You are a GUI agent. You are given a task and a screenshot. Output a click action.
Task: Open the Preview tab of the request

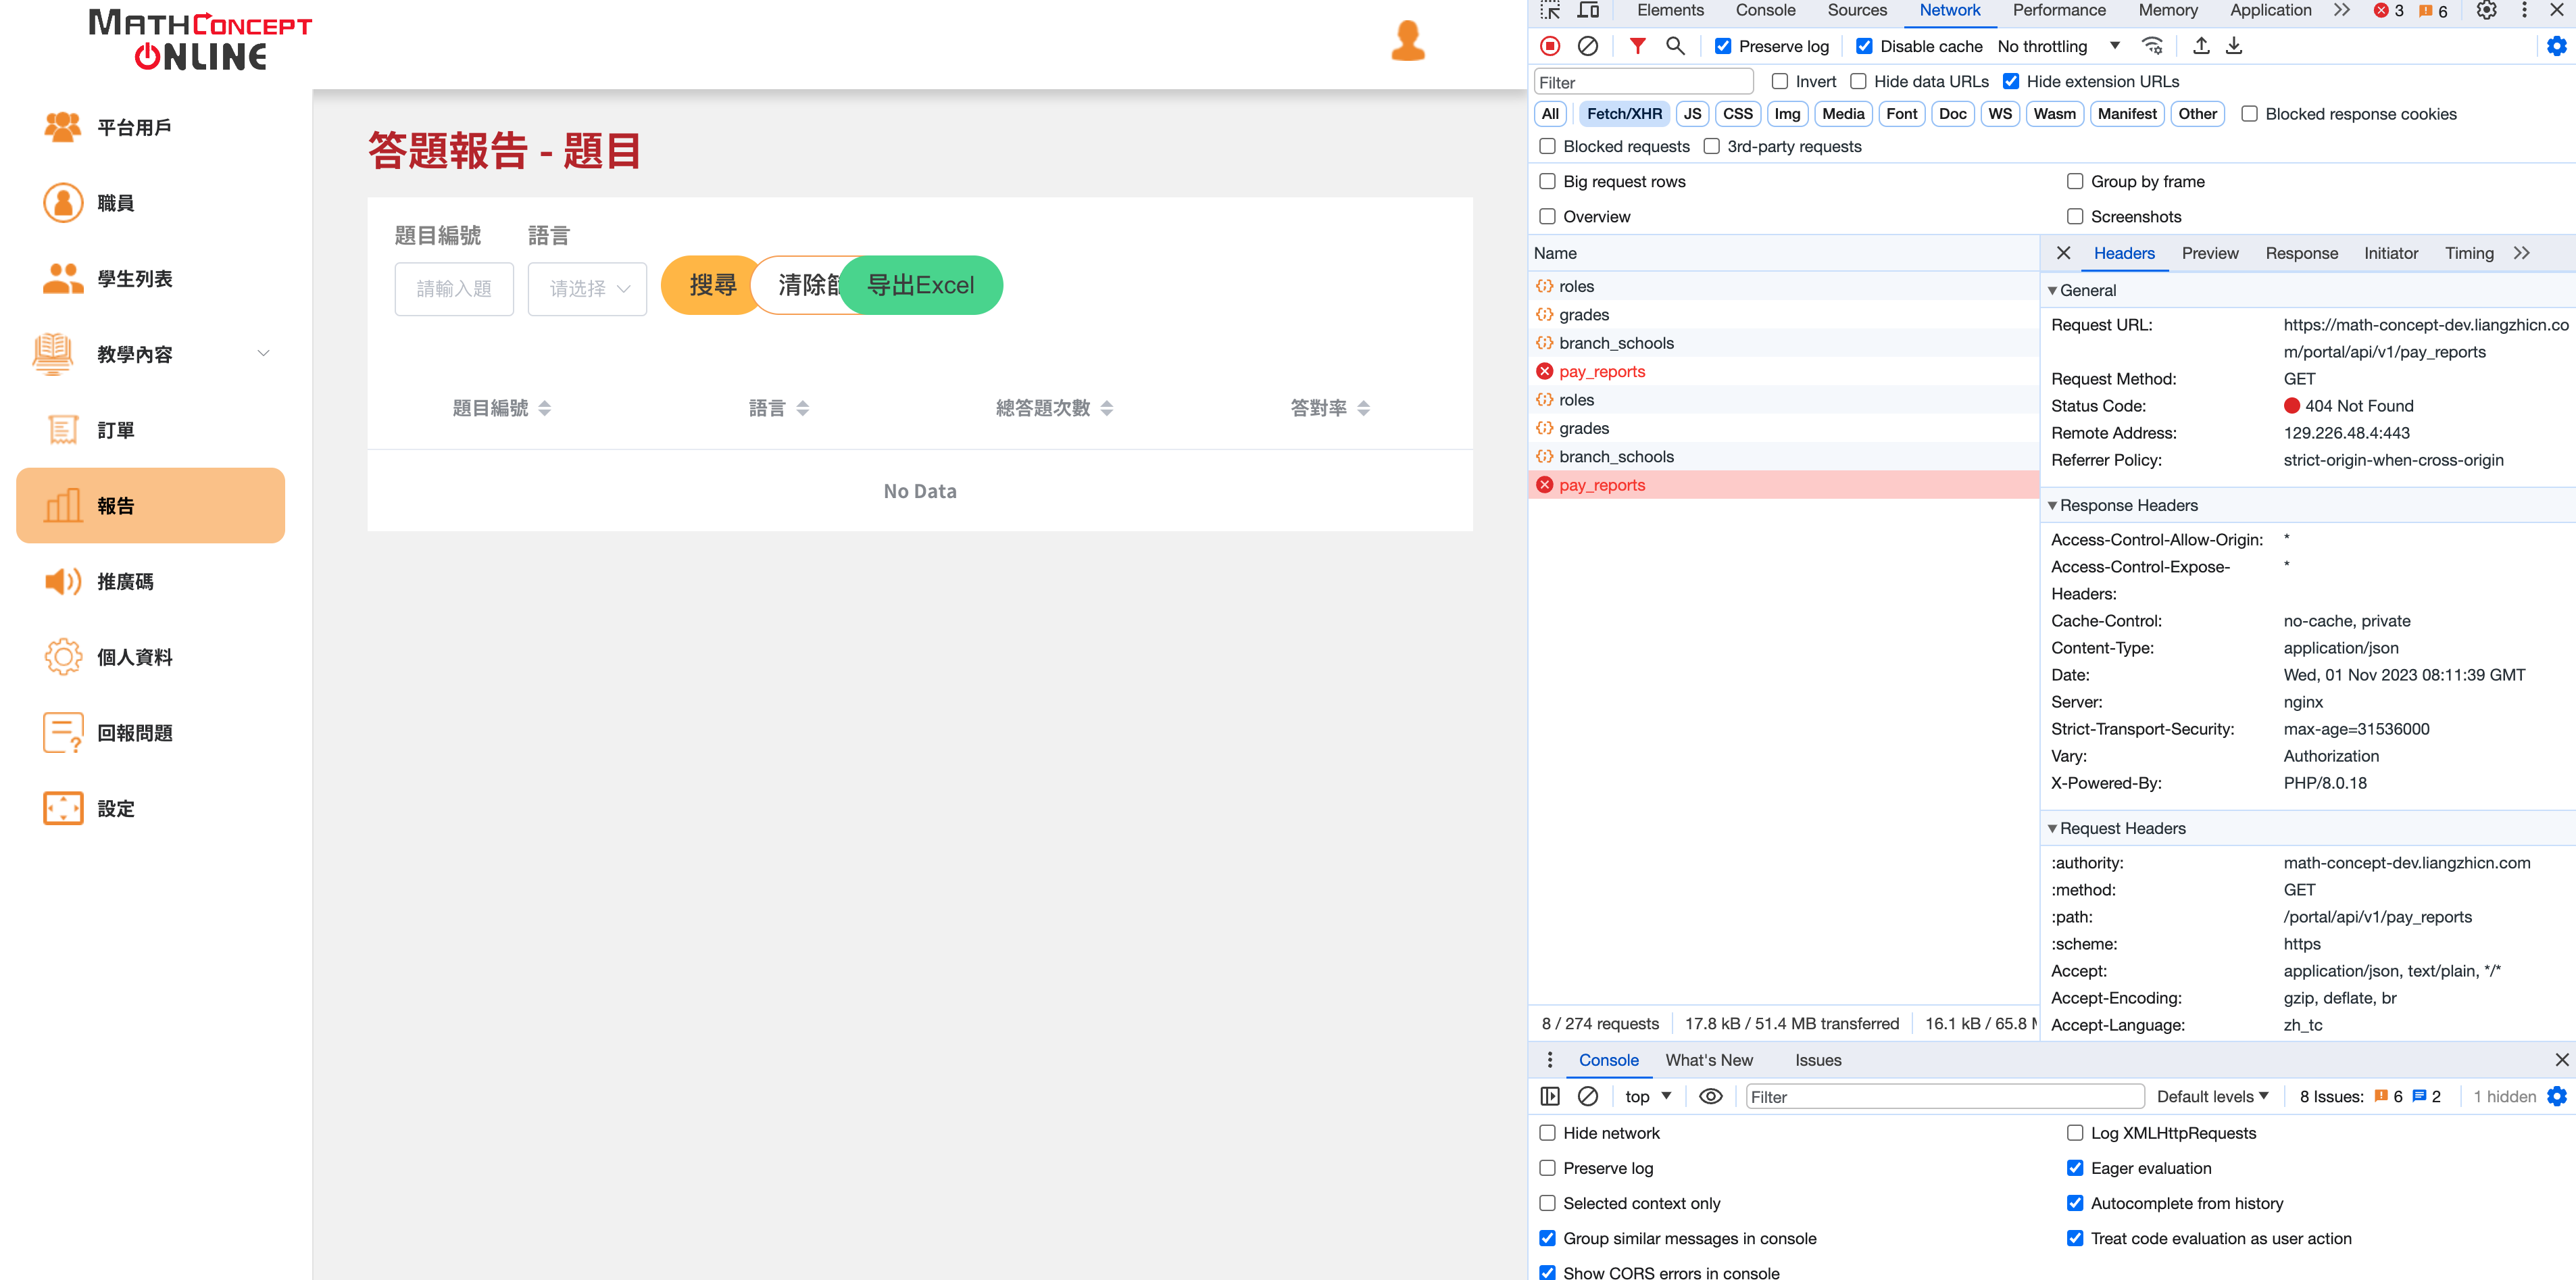click(x=2210, y=253)
